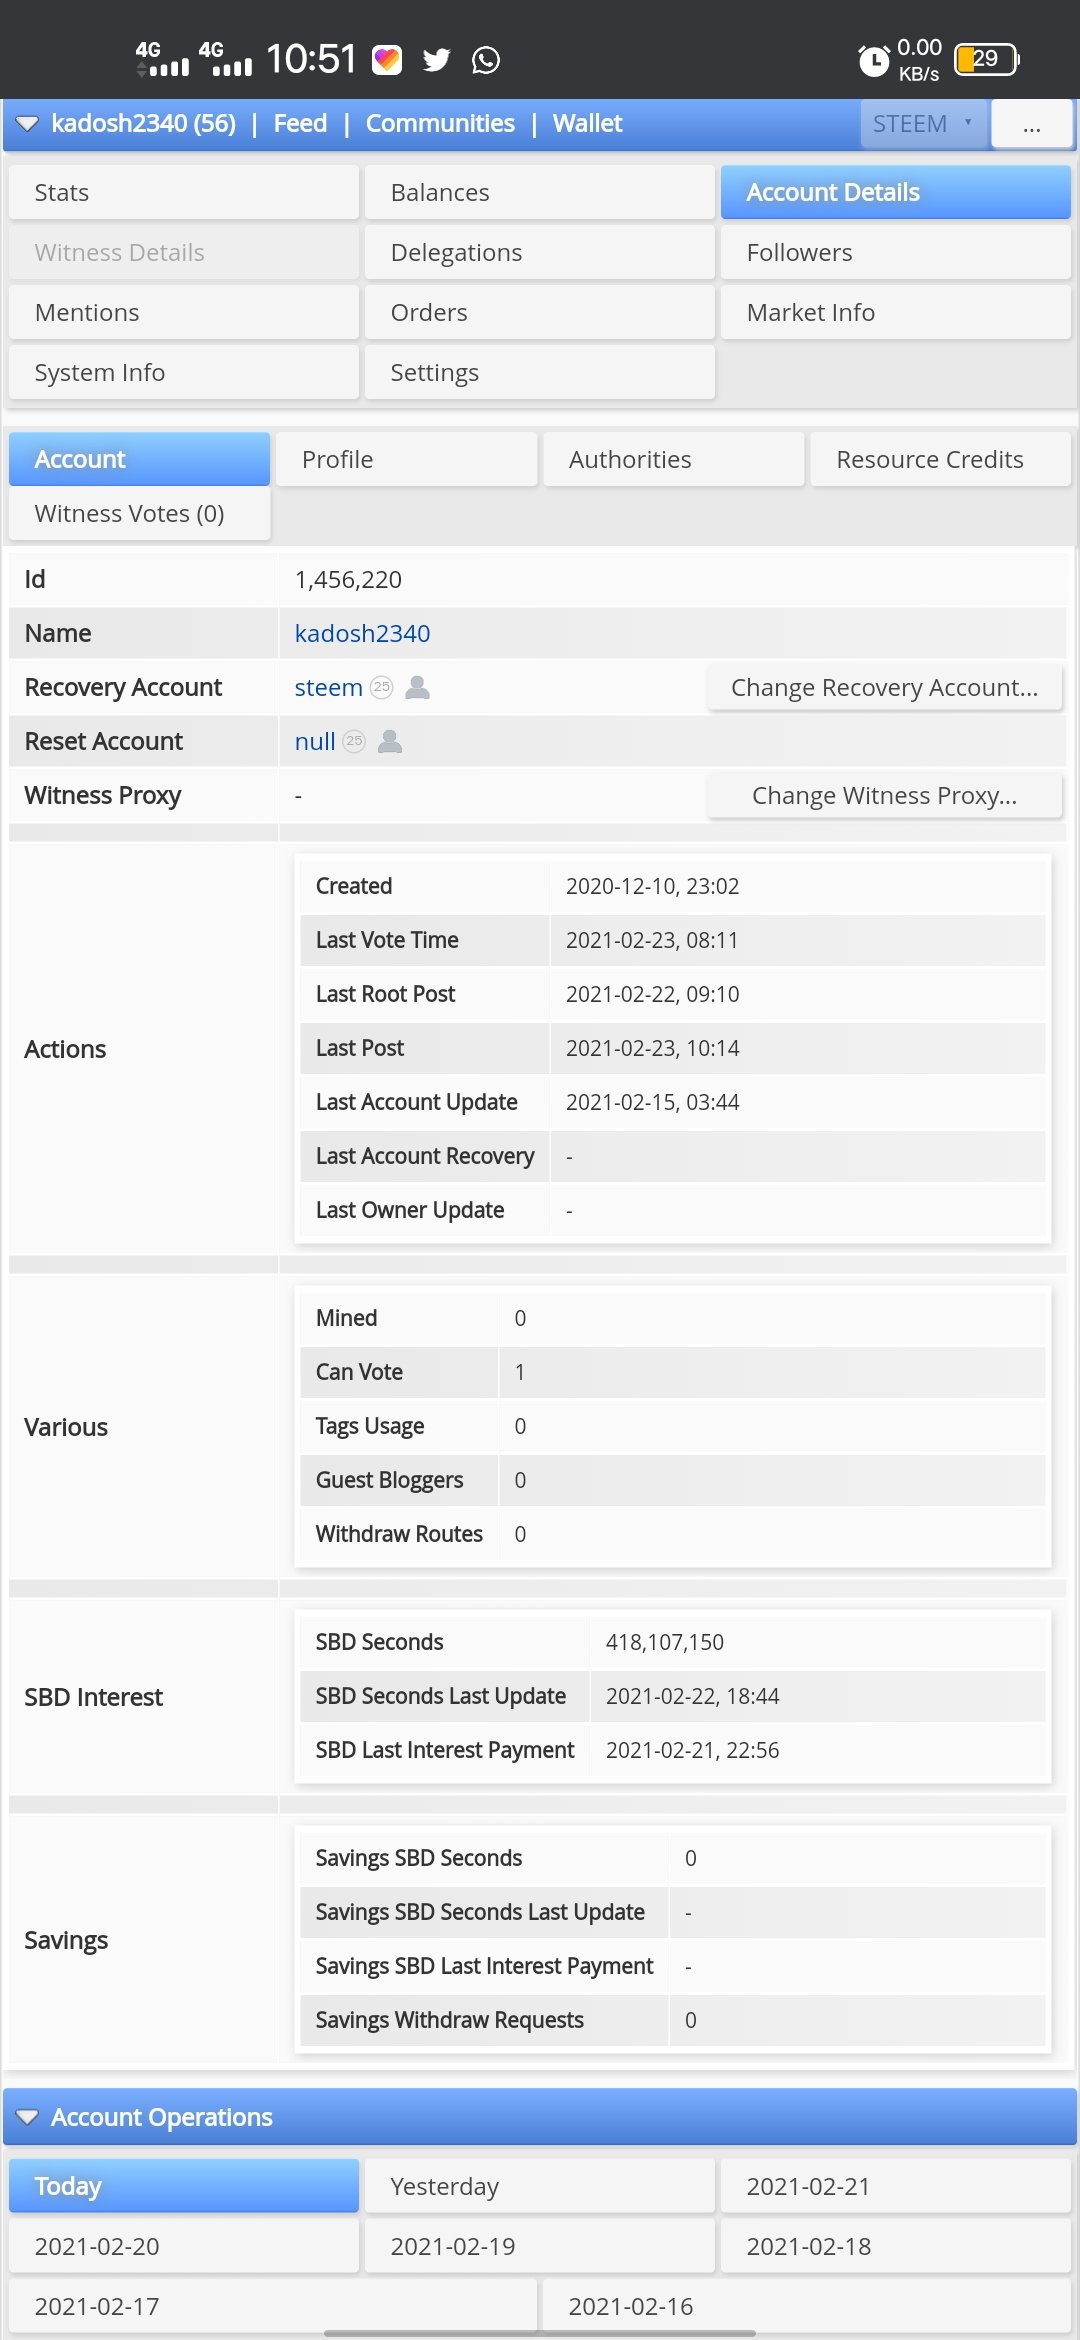Tap the heart app notification icon

coord(387,60)
